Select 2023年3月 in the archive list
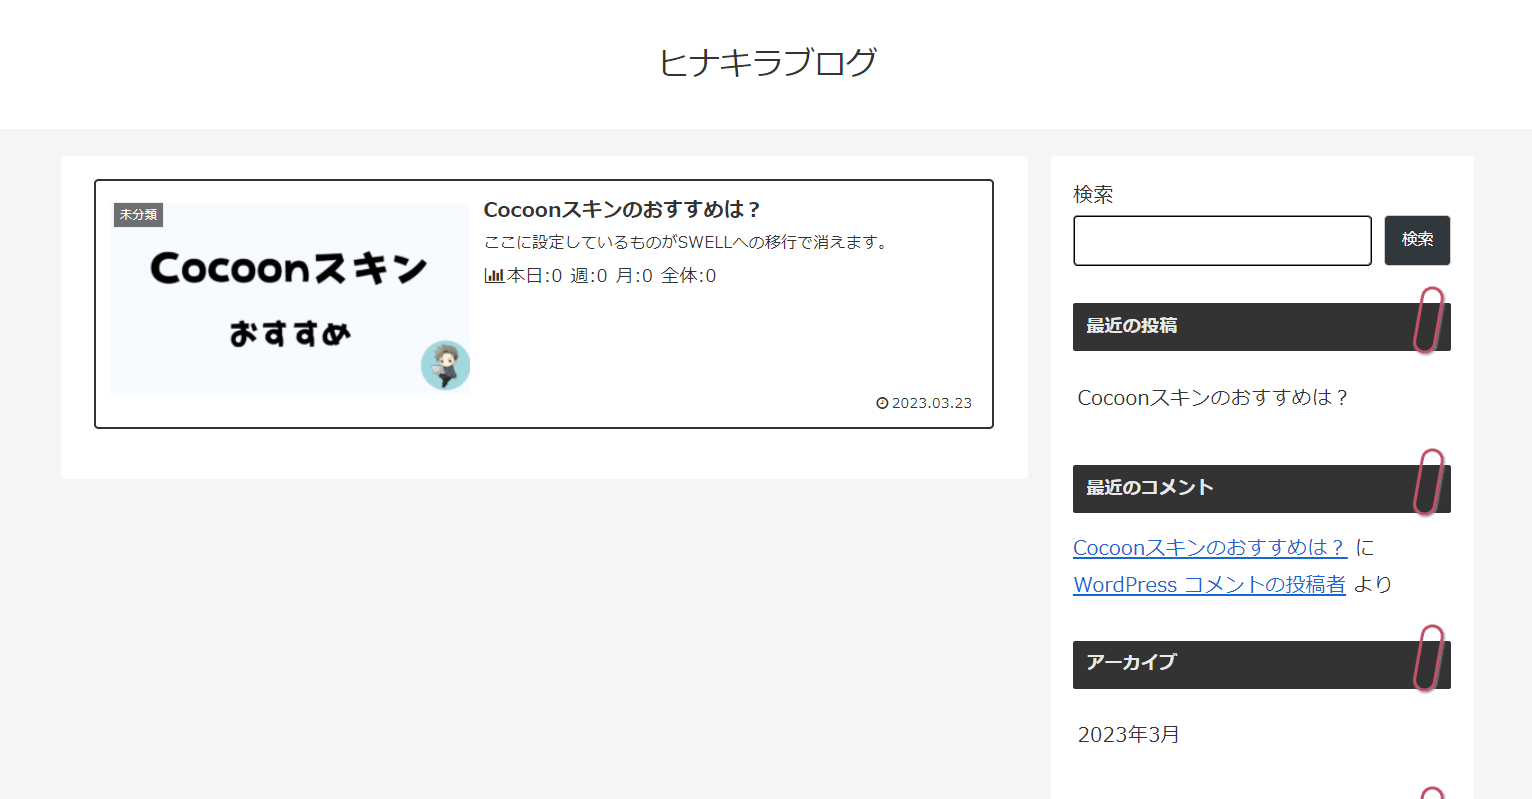This screenshot has height=799, width=1532. (x=1127, y=734)
